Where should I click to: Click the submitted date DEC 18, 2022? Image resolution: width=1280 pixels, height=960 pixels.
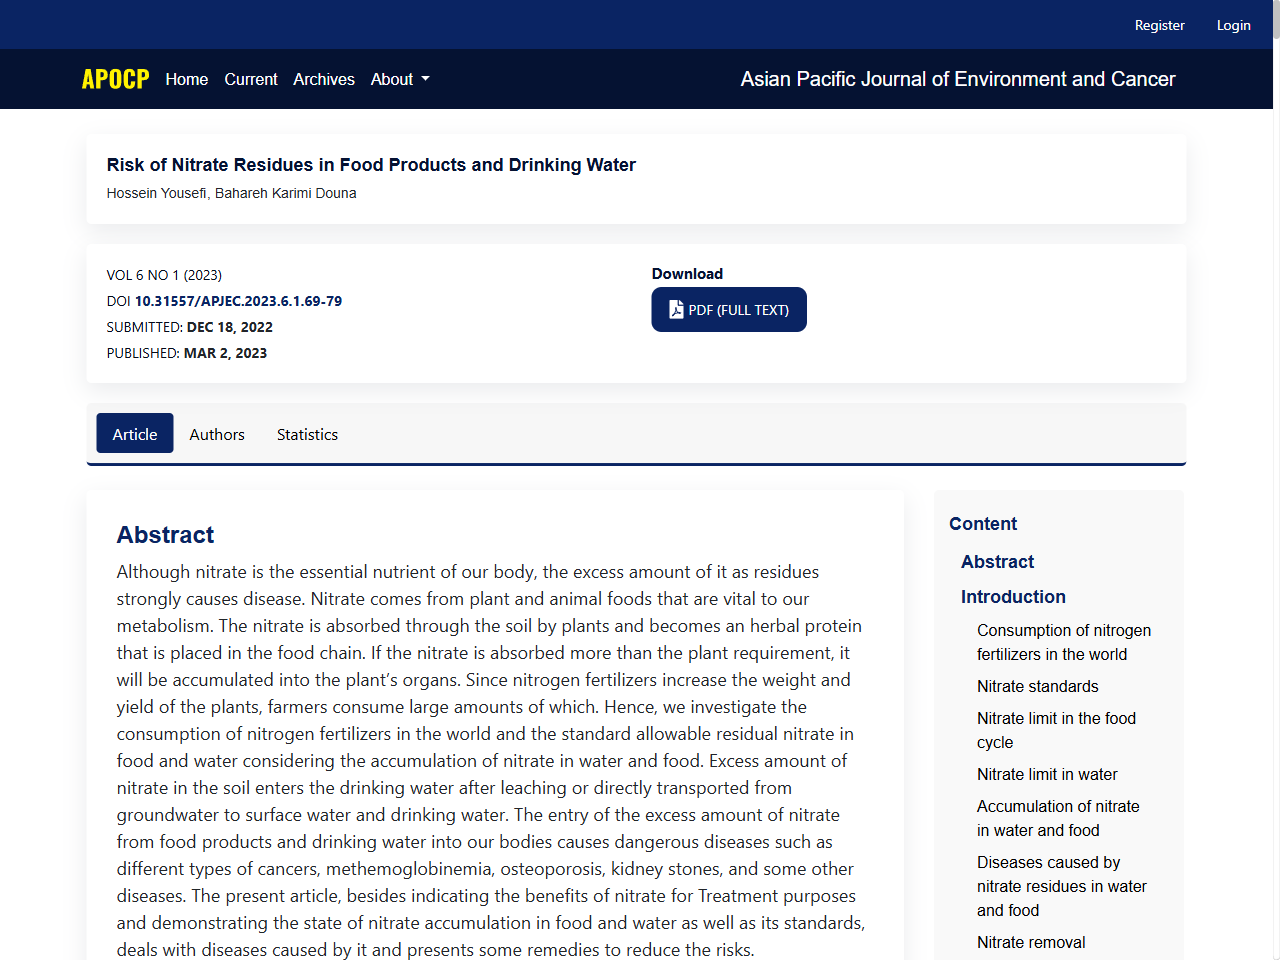[229, 327]
